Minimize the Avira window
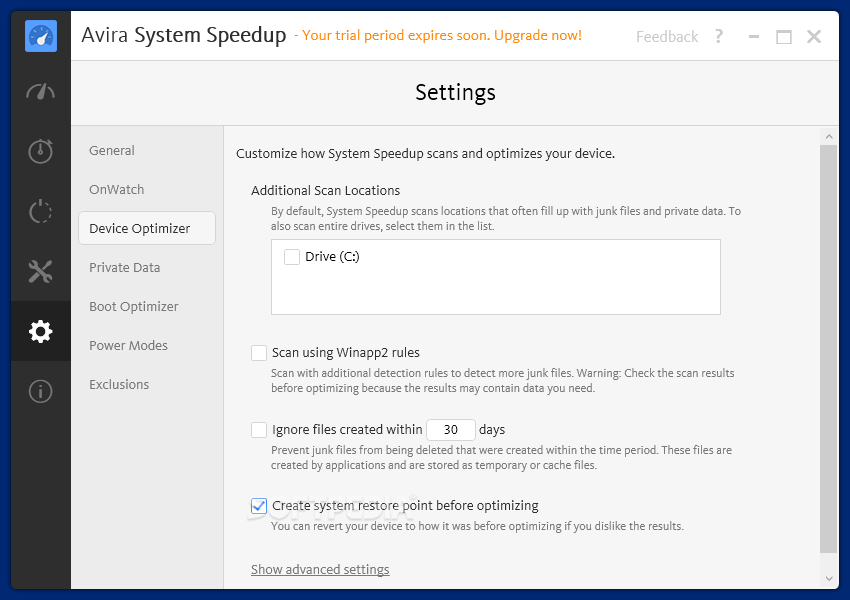850x600 pixels. pyautogui.click(x=754, y=37)
